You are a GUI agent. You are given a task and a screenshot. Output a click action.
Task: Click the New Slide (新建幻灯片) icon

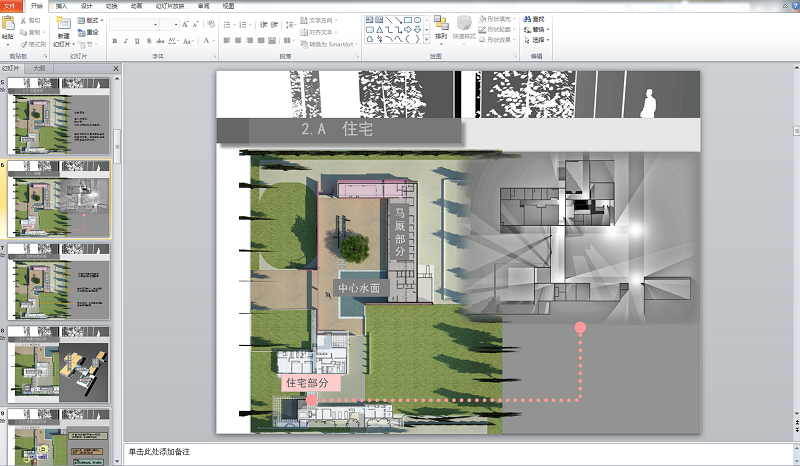pyautogui.click(x=63, y=23)
